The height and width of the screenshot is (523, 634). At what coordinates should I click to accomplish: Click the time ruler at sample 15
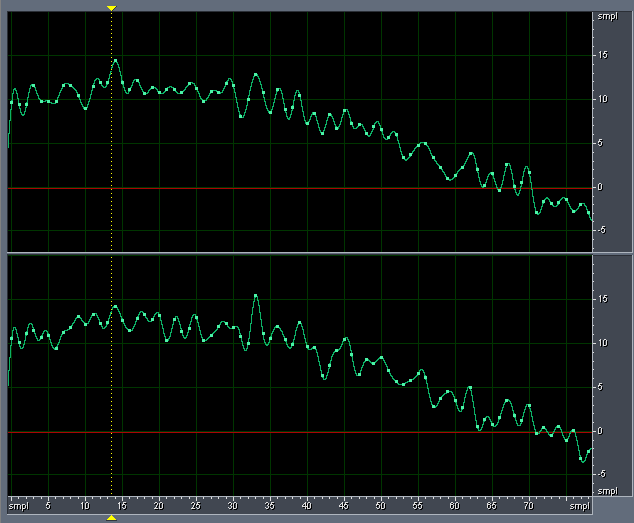(122, 506)
